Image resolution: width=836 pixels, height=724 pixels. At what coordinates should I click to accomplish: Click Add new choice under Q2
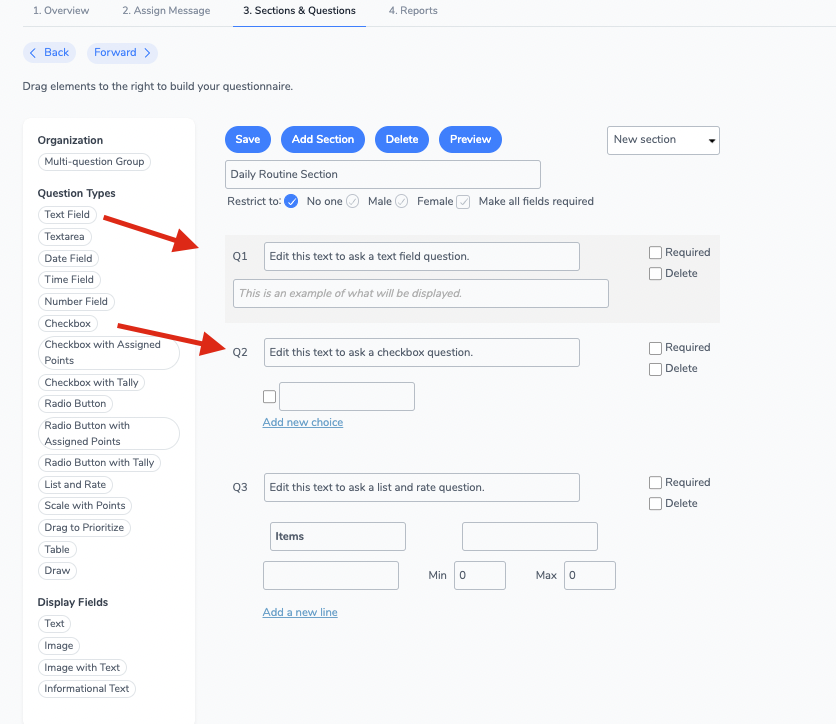pos(302,422)
